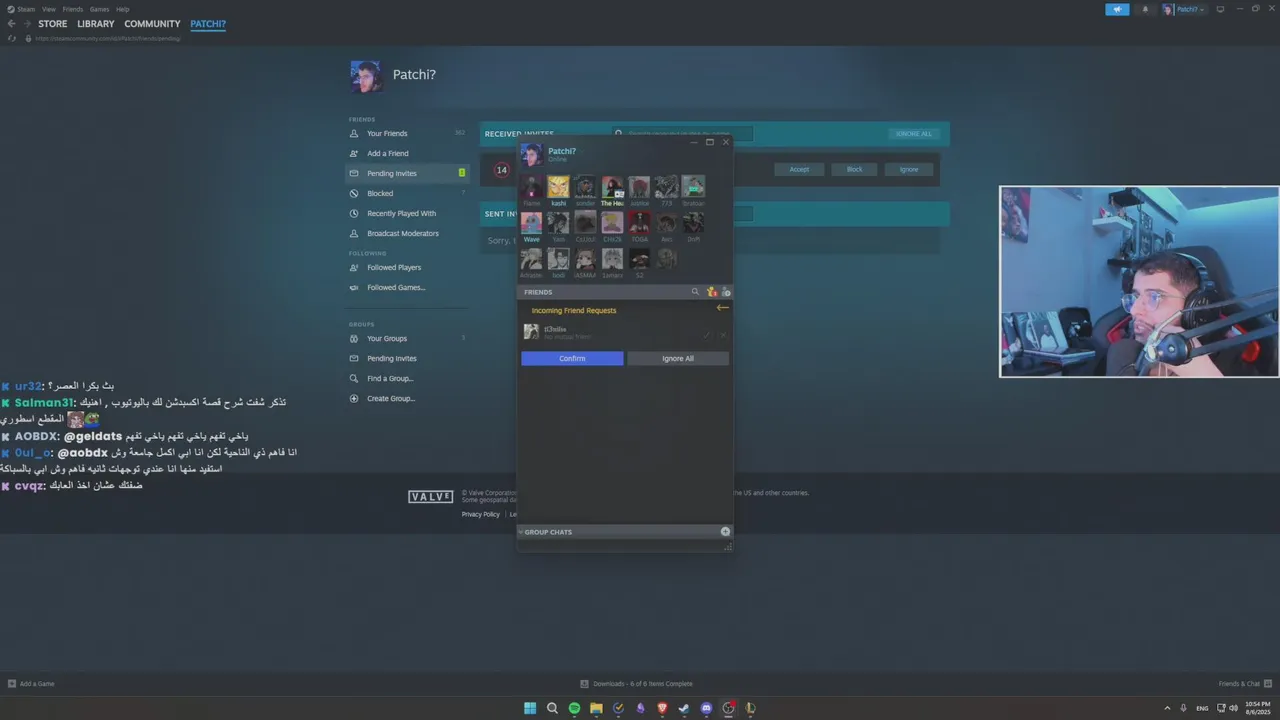Open The Hea... friend avatar

click(x=612, y=187)
